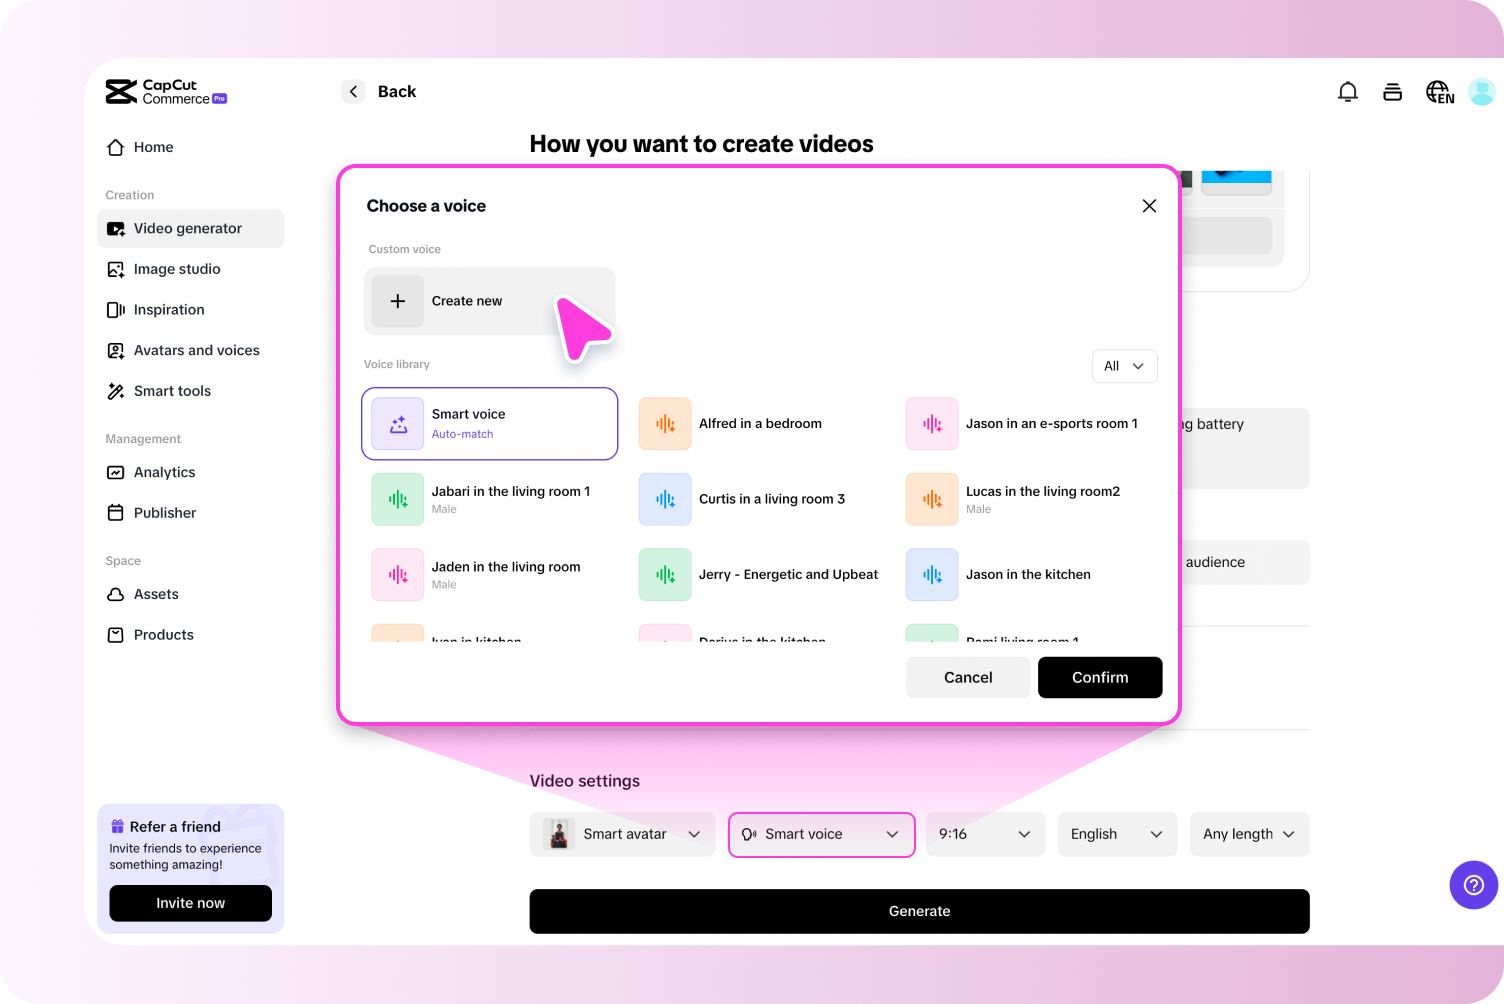This screenshot has height=1004, width=1504.
Task: Cancel the voice dialog
Action: pos(968,677)
